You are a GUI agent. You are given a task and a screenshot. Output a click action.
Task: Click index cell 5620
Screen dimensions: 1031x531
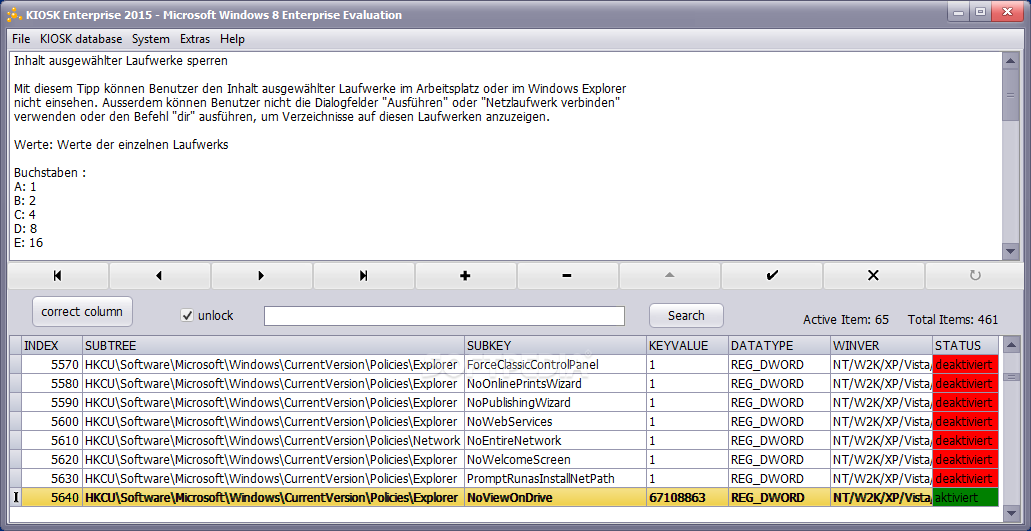click(x=52, y=459)
